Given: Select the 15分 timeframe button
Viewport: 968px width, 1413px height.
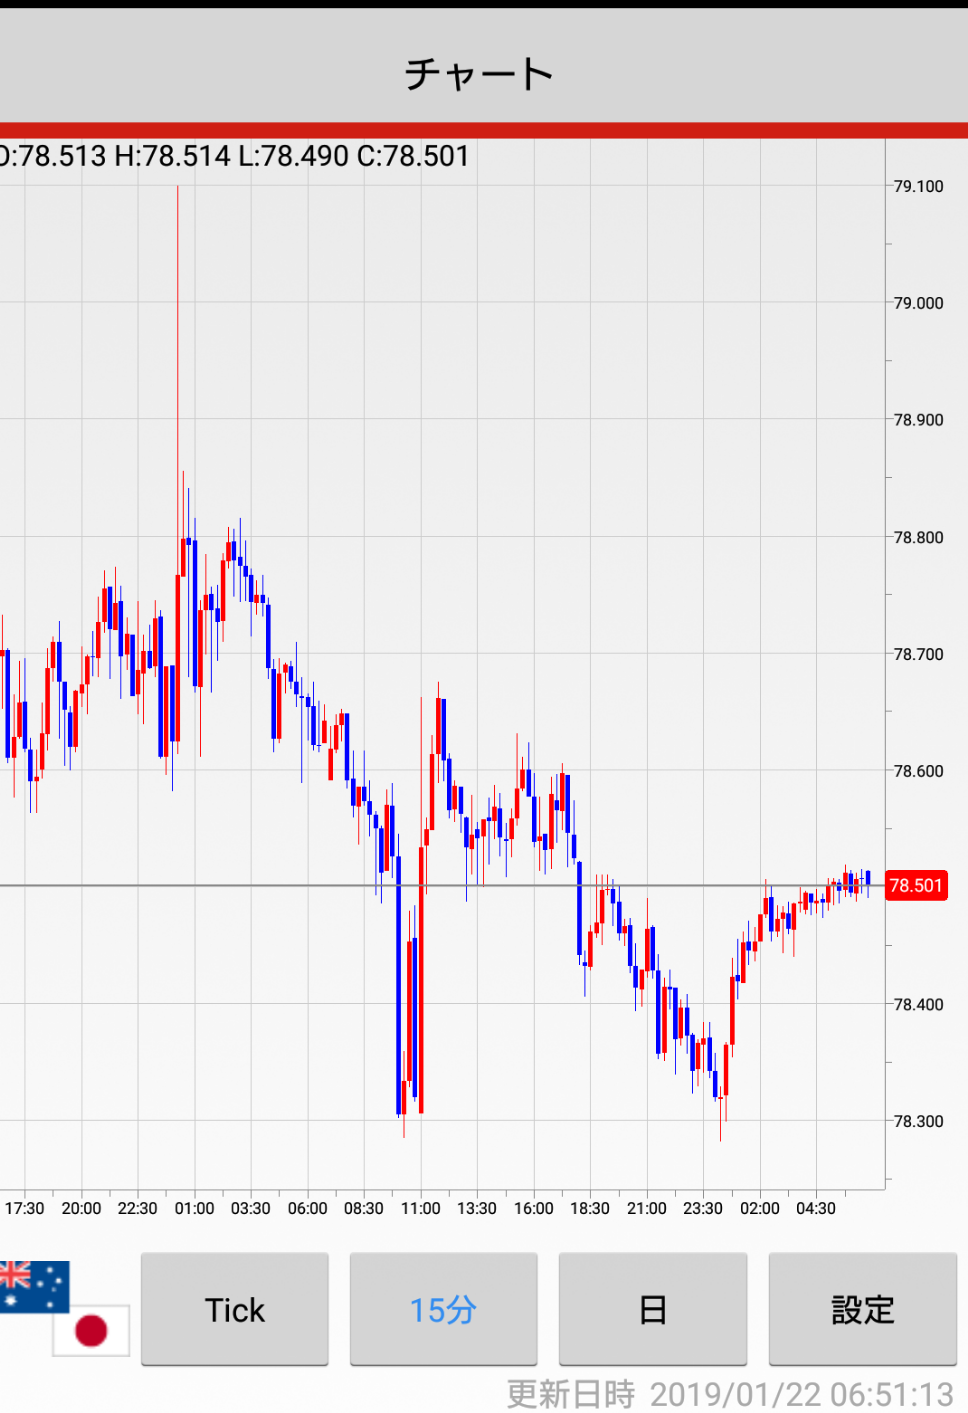Looking at the screenshot, I should coord(443,1309).
